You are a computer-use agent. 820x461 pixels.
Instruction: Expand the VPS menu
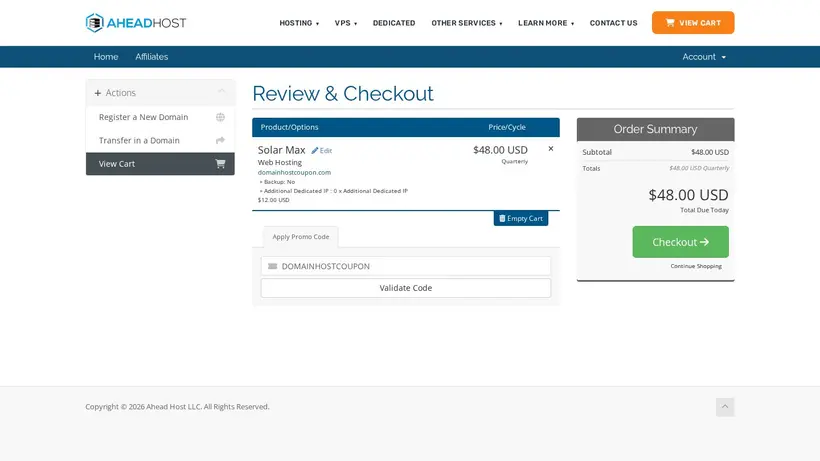pyautogui.click(x=346, y=23)
